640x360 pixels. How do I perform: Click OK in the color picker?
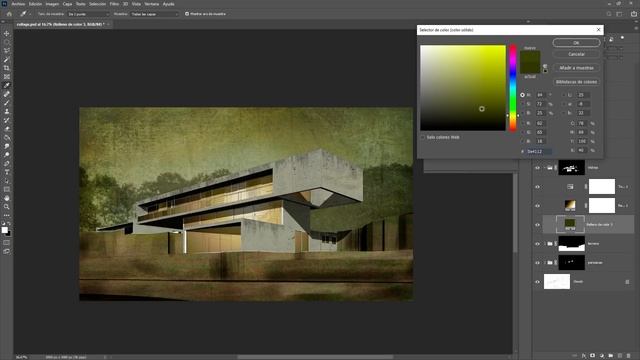point(576,42)
